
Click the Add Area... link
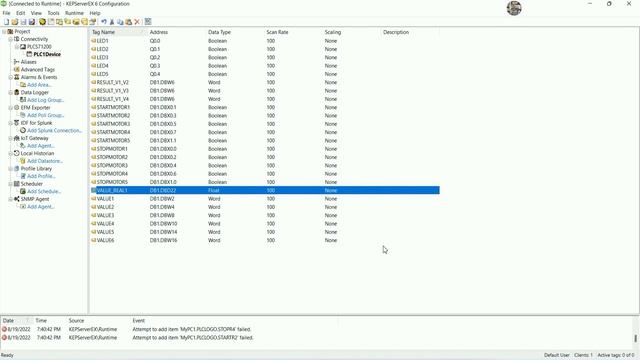(x=39, y=85)
